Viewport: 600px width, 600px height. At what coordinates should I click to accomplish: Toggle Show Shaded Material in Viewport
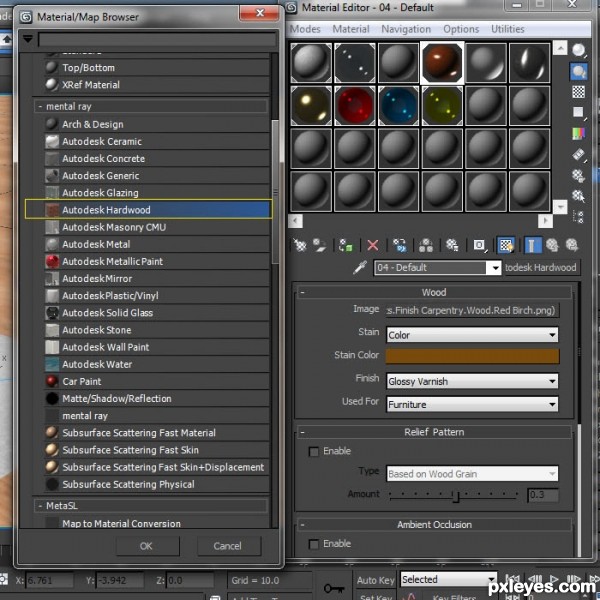coord(506,245)
